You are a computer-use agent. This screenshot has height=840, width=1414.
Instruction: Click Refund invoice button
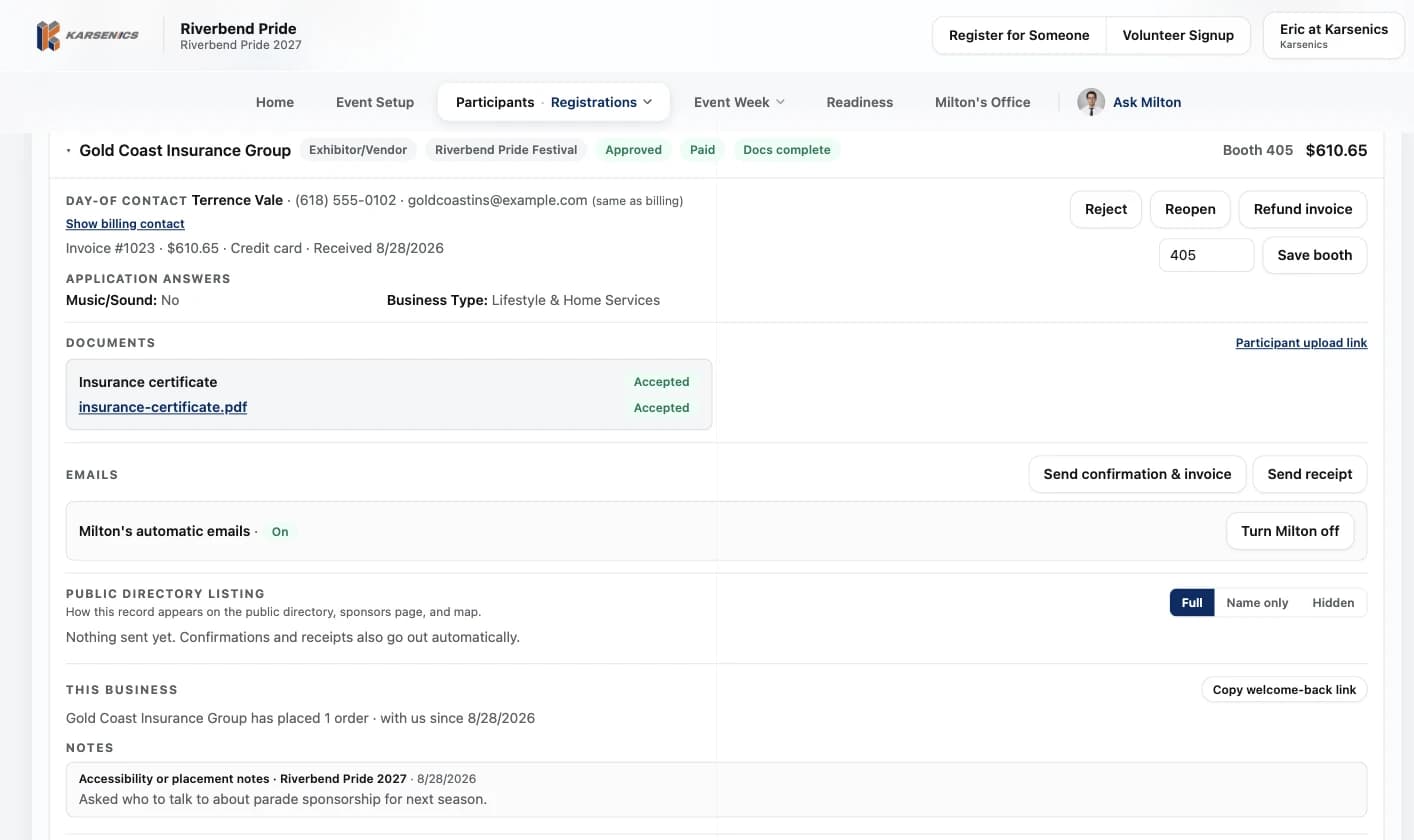[1303, 209]
